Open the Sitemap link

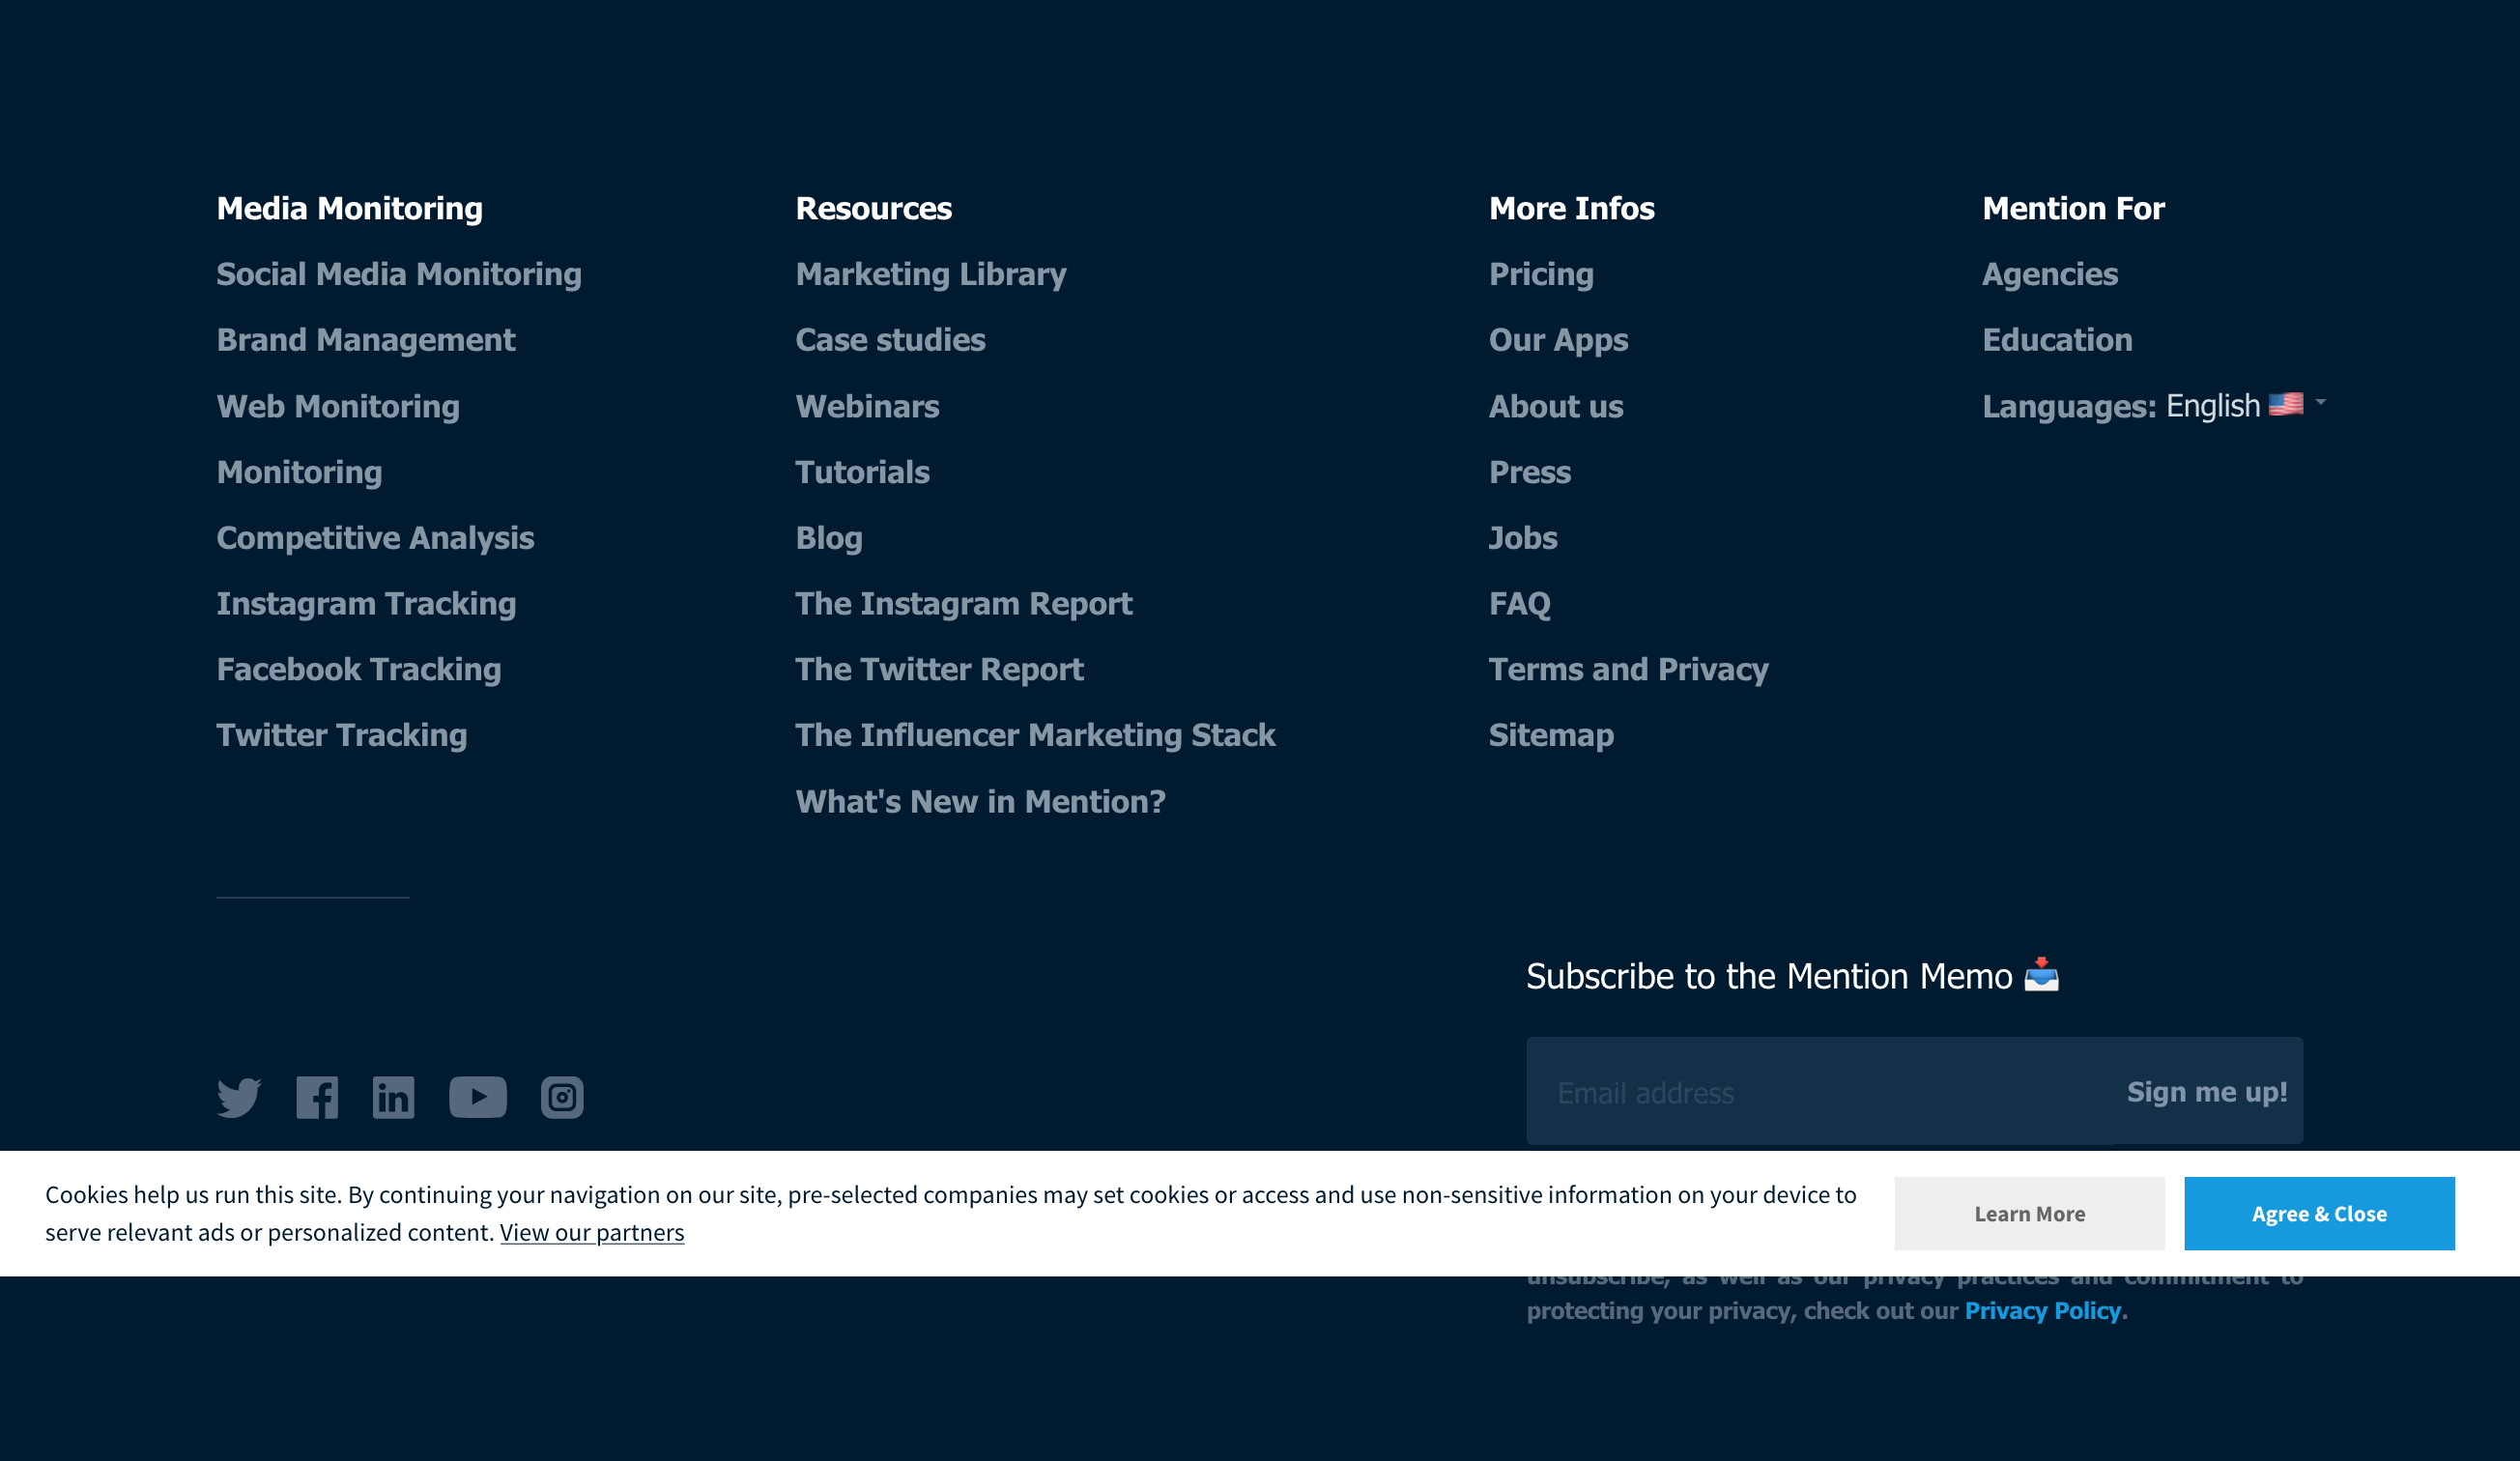(1551, 736)
